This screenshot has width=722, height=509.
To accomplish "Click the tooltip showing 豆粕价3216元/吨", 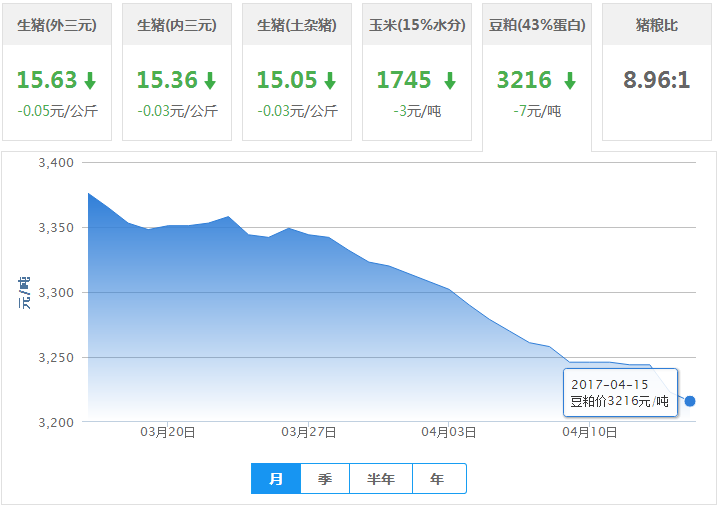I will 620,392.
